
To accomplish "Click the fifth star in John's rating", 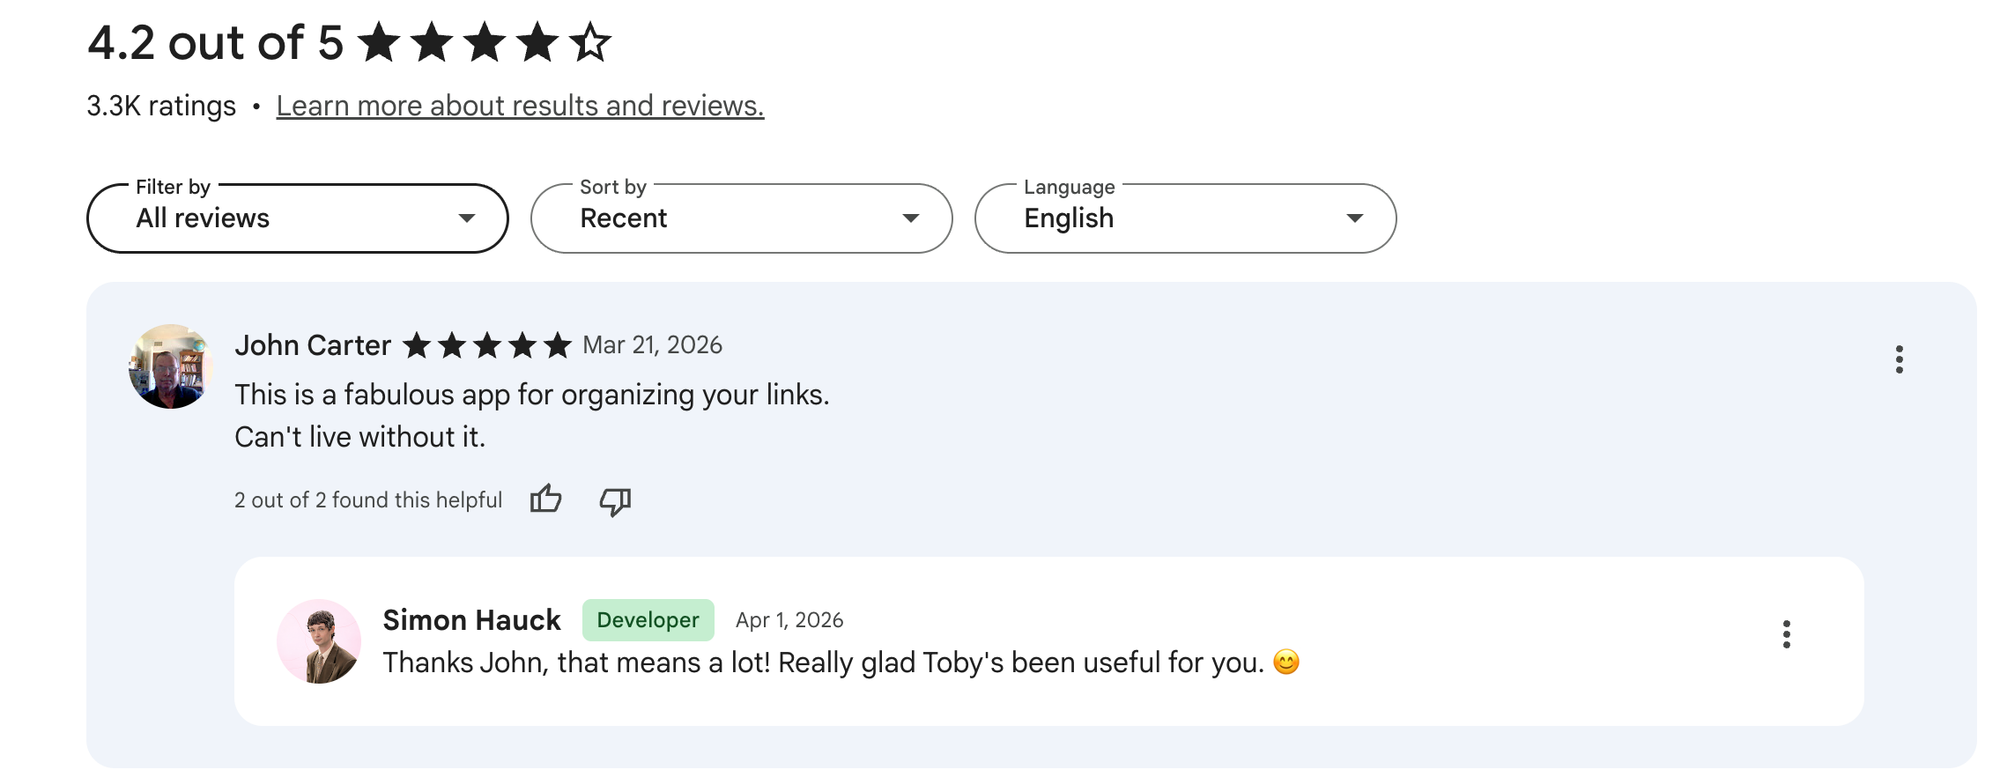I will point(558,344).
